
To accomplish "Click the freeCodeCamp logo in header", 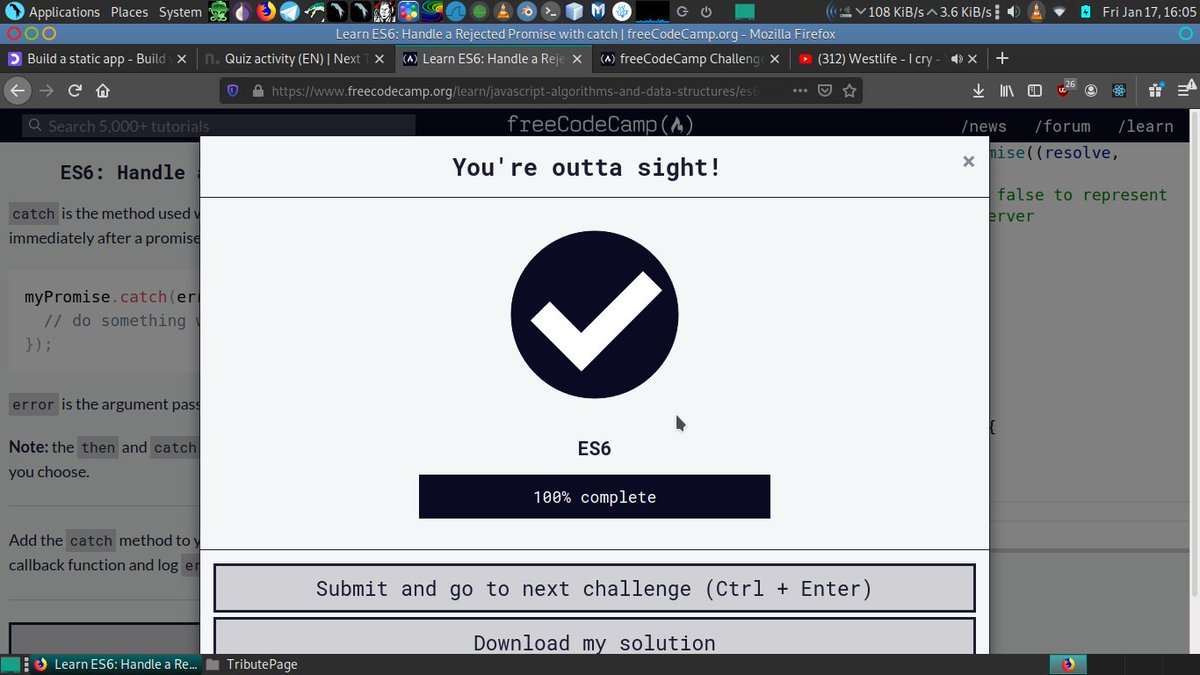I will (600, 125).
